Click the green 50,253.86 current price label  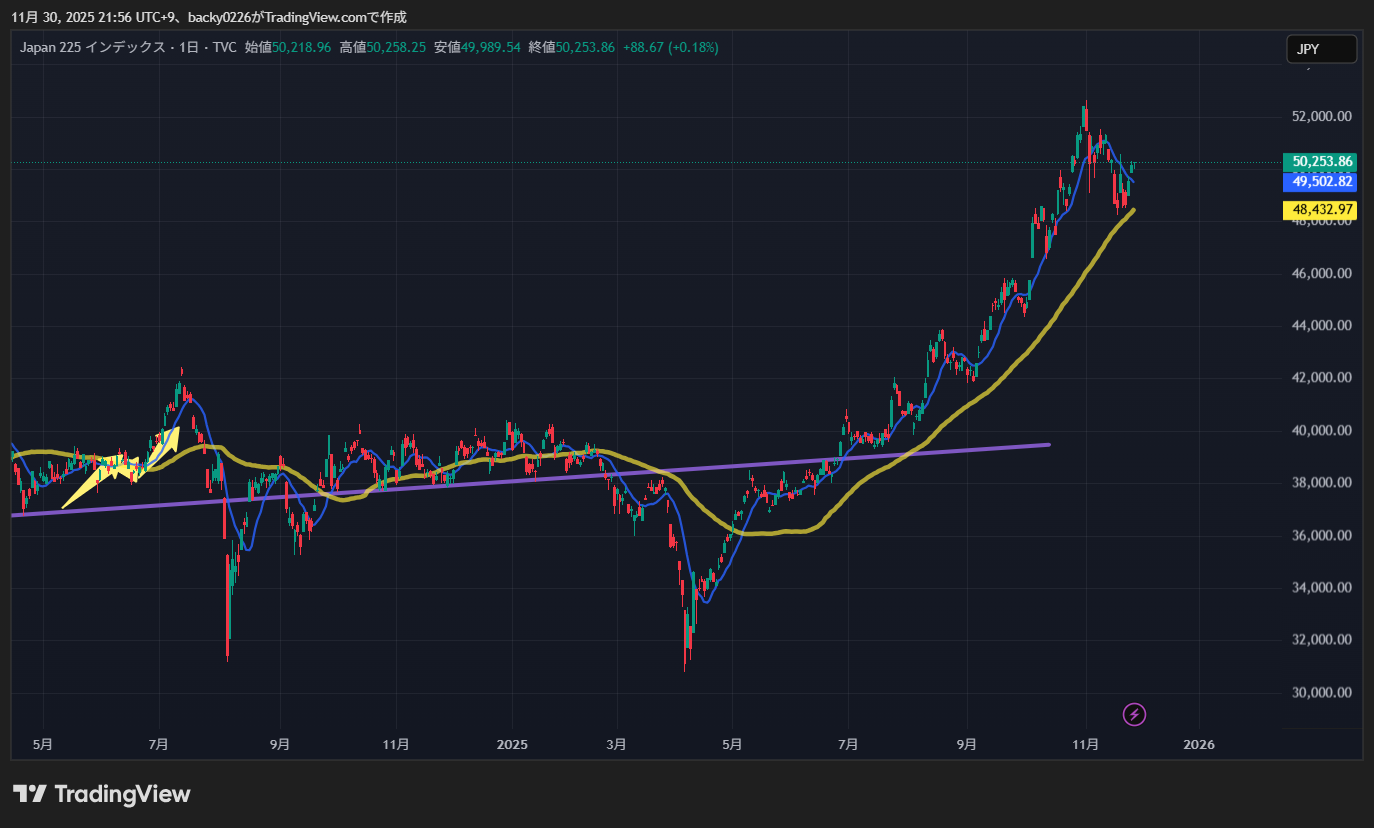[1322, 161]
